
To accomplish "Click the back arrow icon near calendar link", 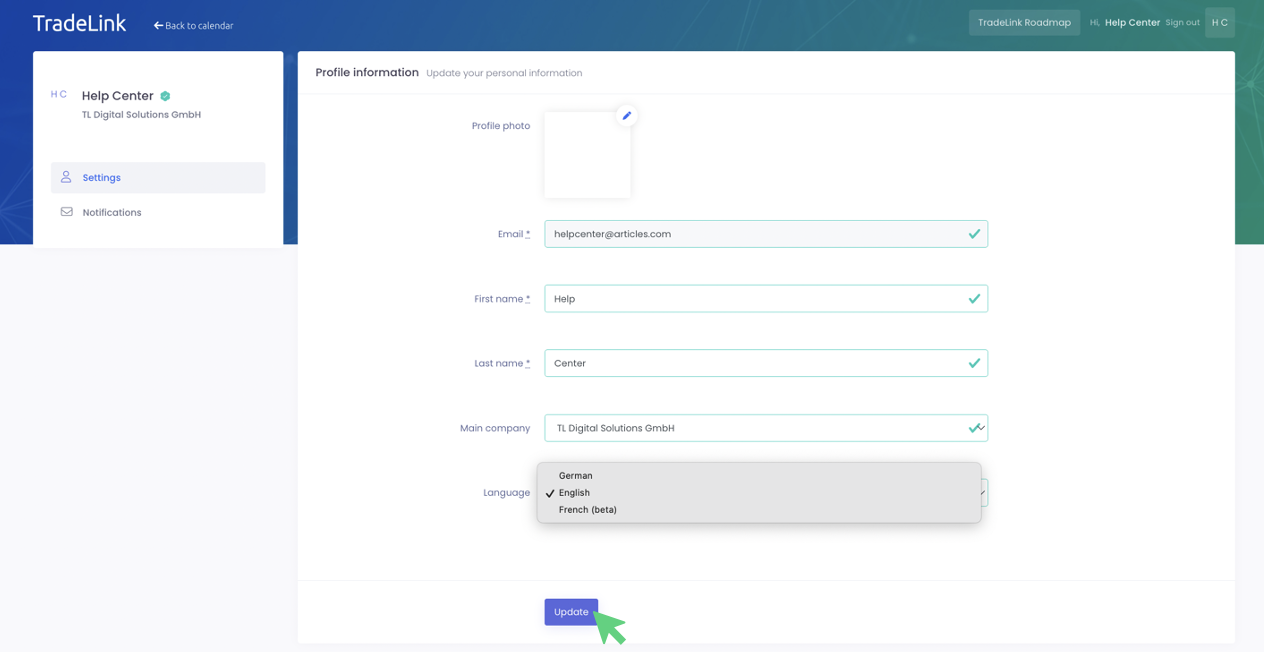I will 158,26.
